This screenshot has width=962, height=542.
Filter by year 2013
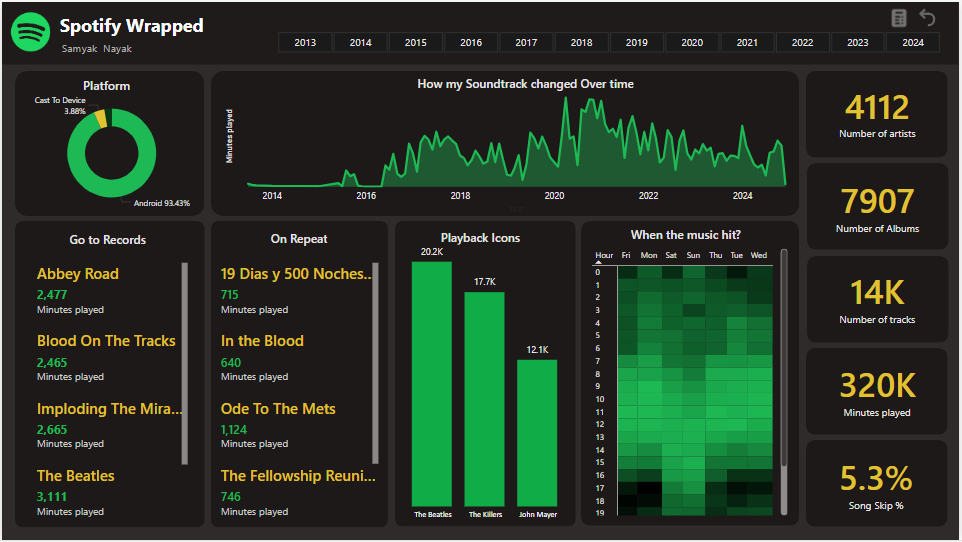(305, 42)
